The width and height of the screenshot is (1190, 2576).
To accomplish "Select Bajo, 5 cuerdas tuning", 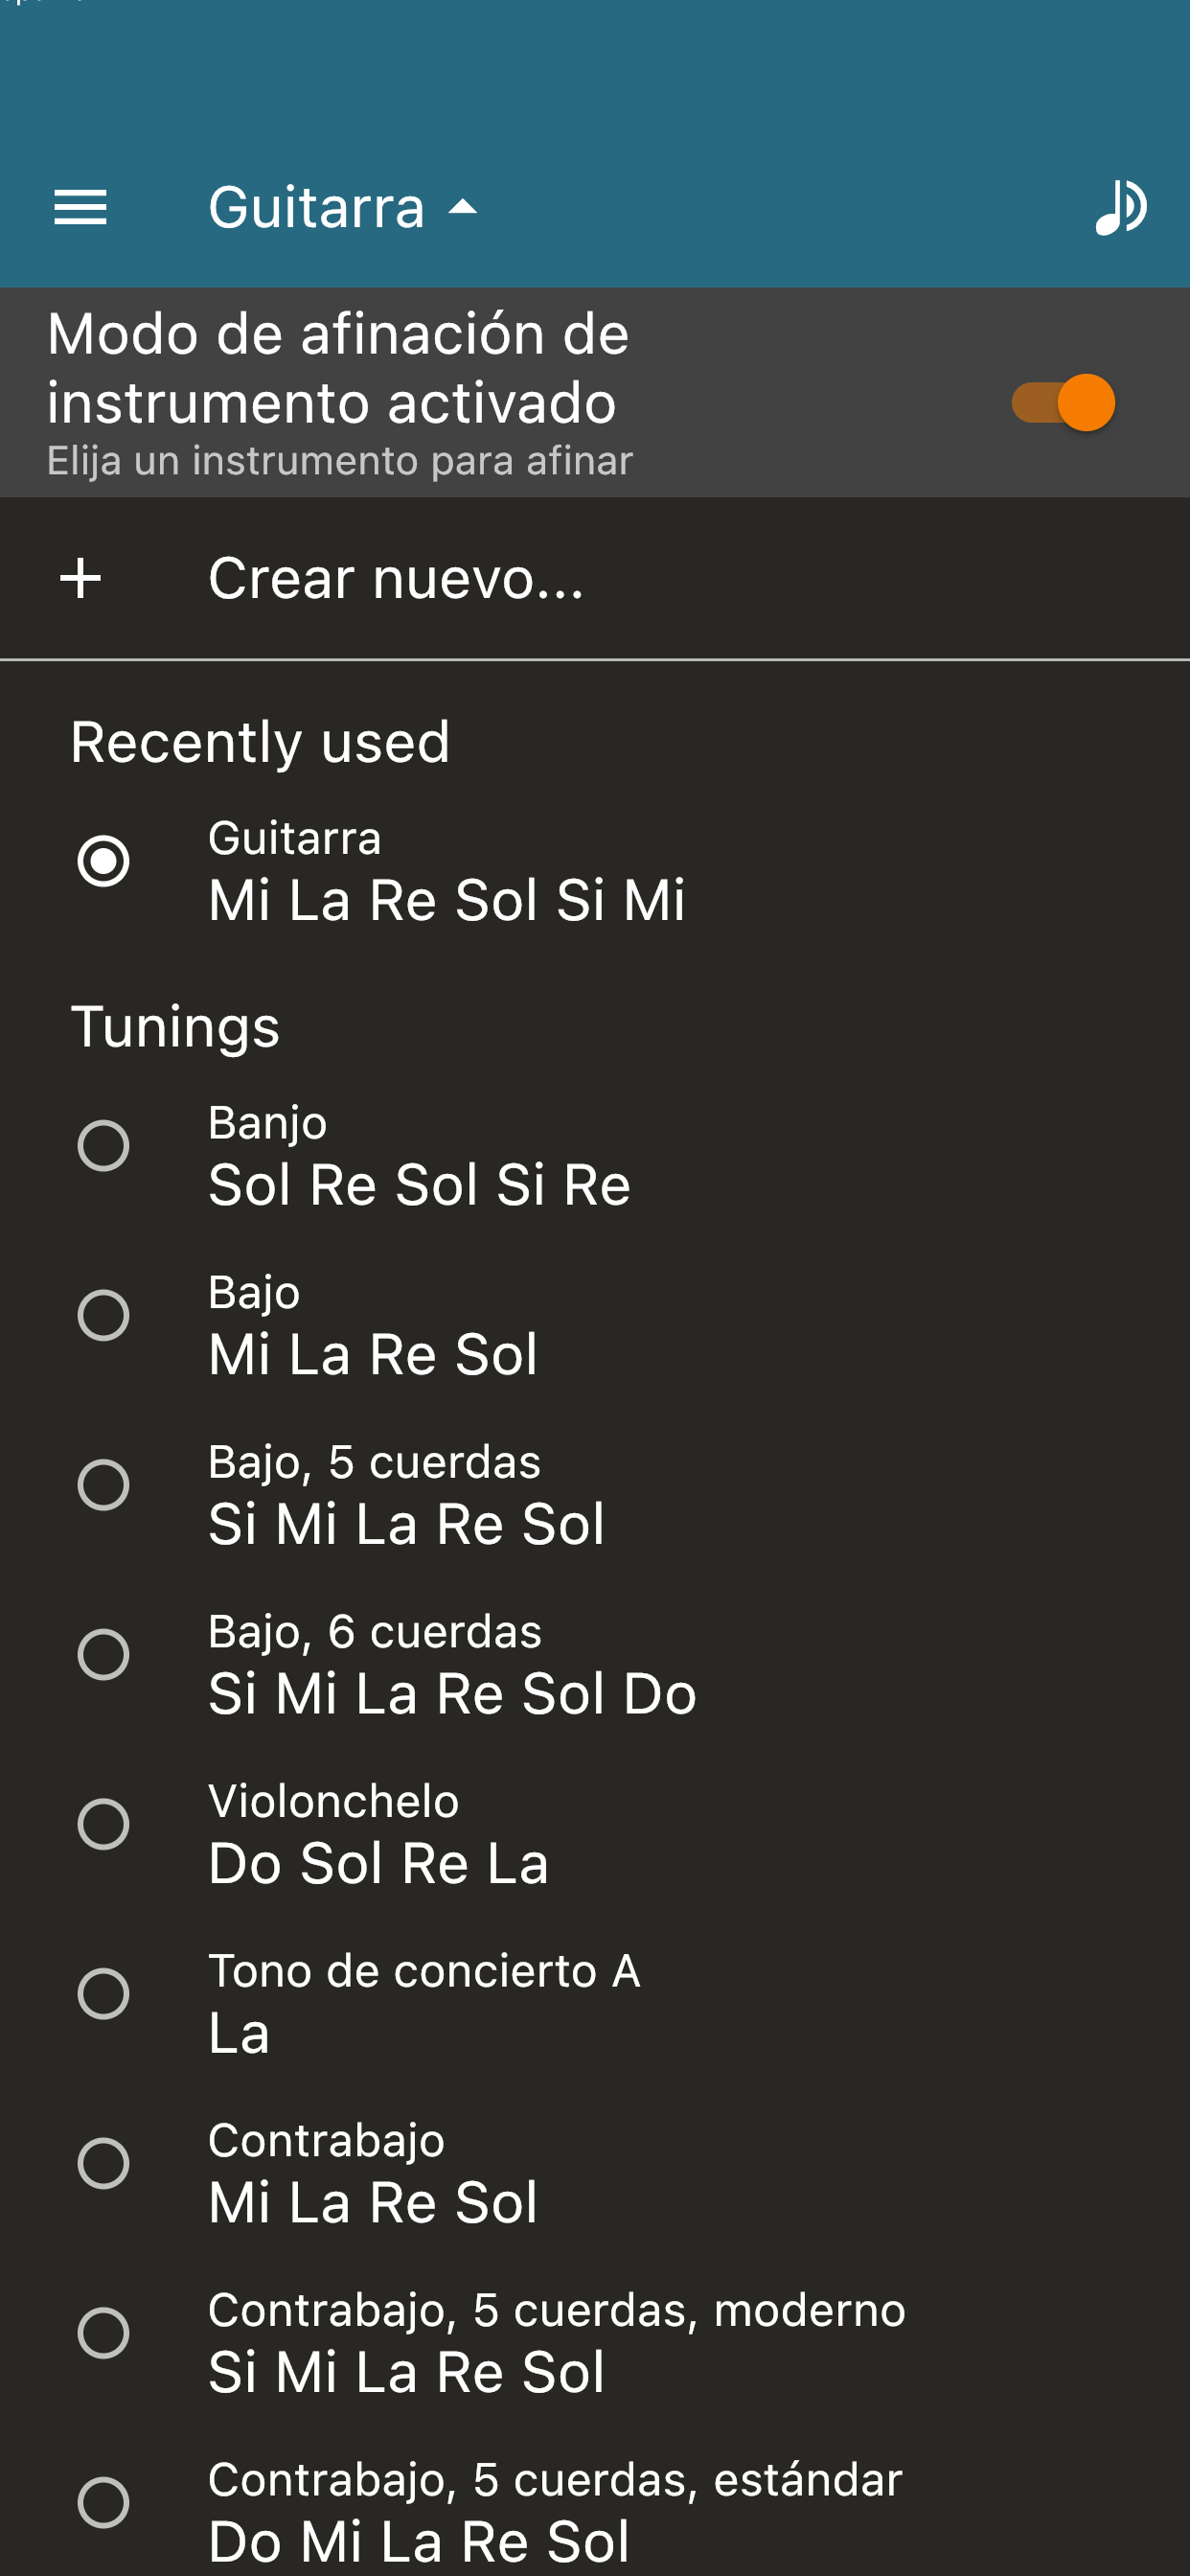I will tap(595, 1495).
